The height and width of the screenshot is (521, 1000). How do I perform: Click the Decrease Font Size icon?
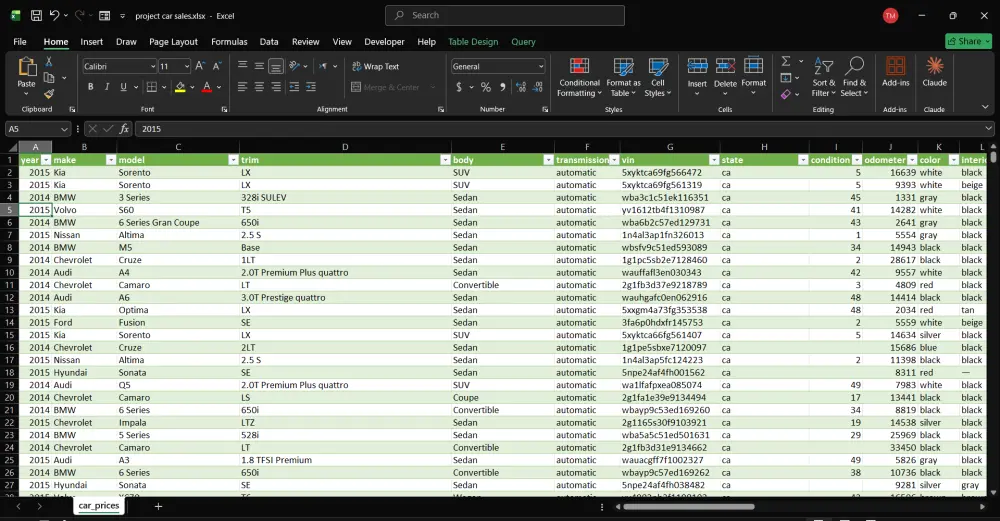tap(217, 66)
